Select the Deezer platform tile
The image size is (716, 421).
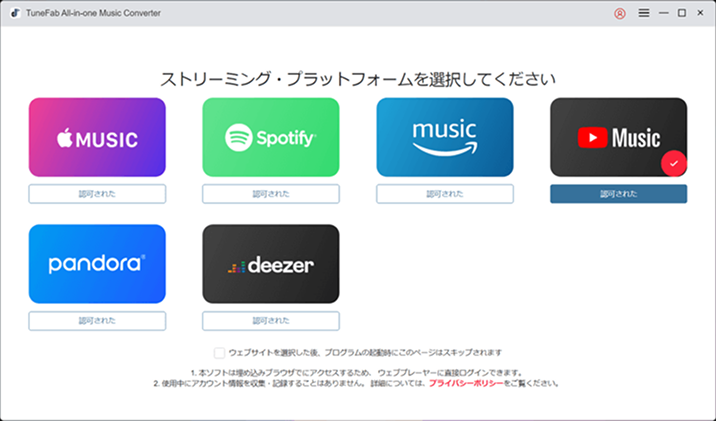271,264
